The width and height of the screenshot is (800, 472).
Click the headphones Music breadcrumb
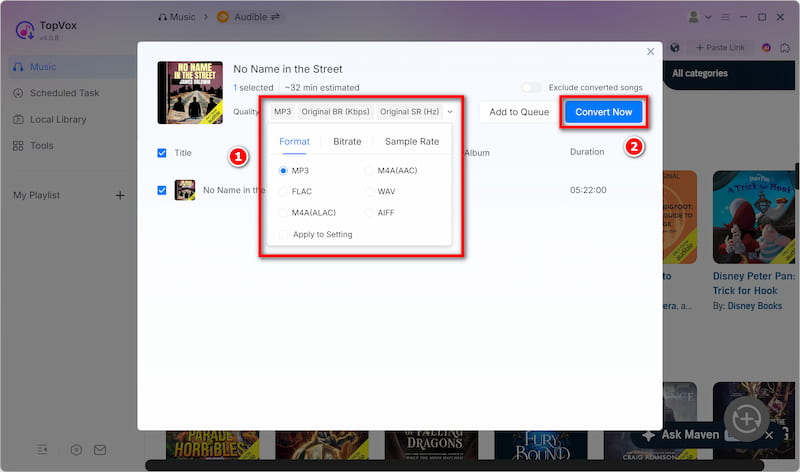pos(177,17)
